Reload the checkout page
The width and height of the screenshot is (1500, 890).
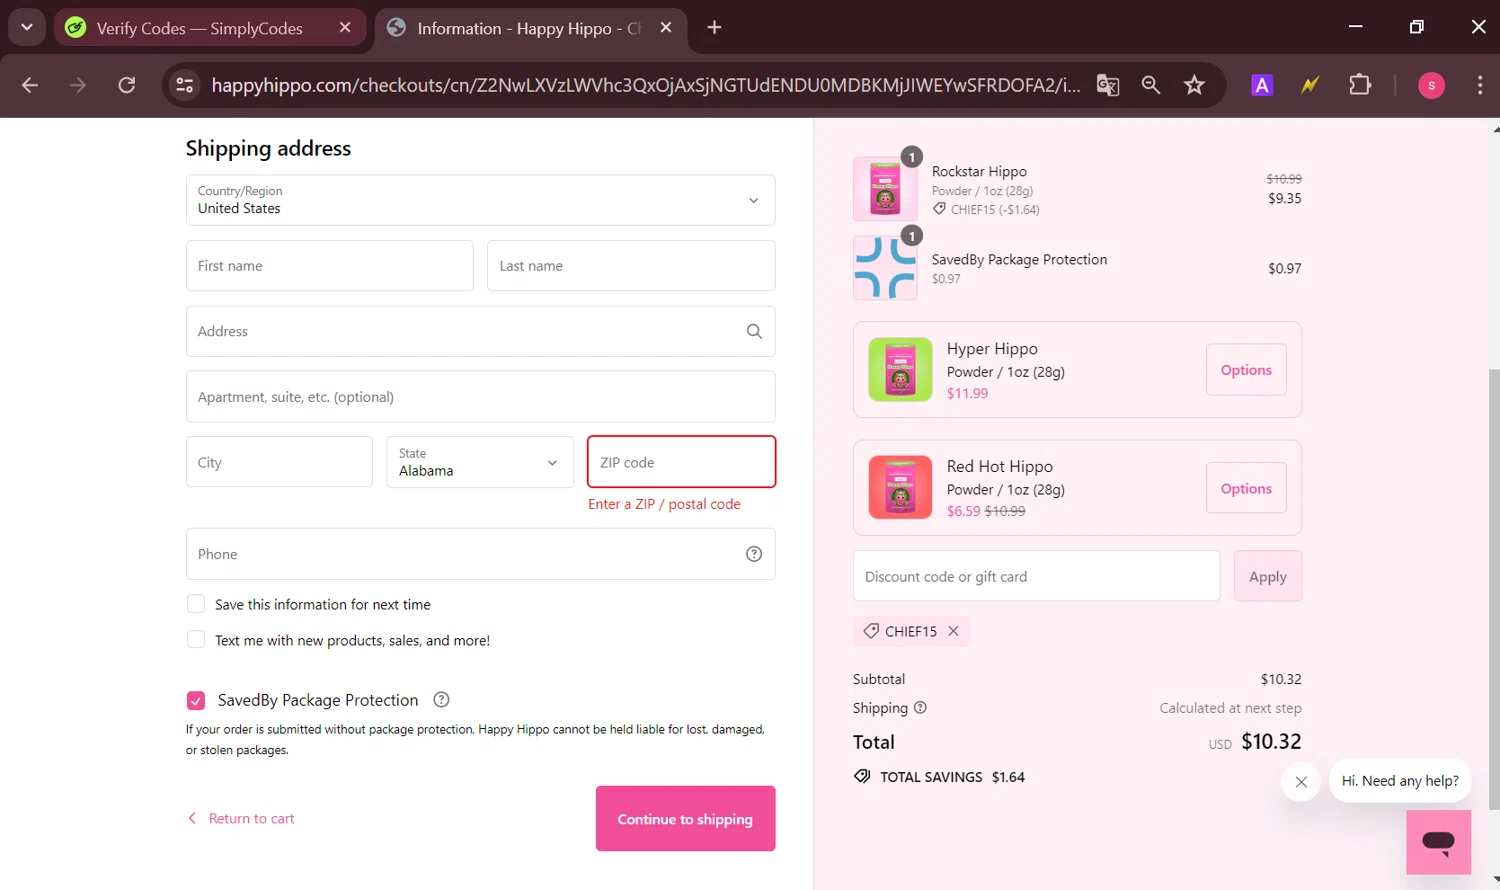pos(127,85)
